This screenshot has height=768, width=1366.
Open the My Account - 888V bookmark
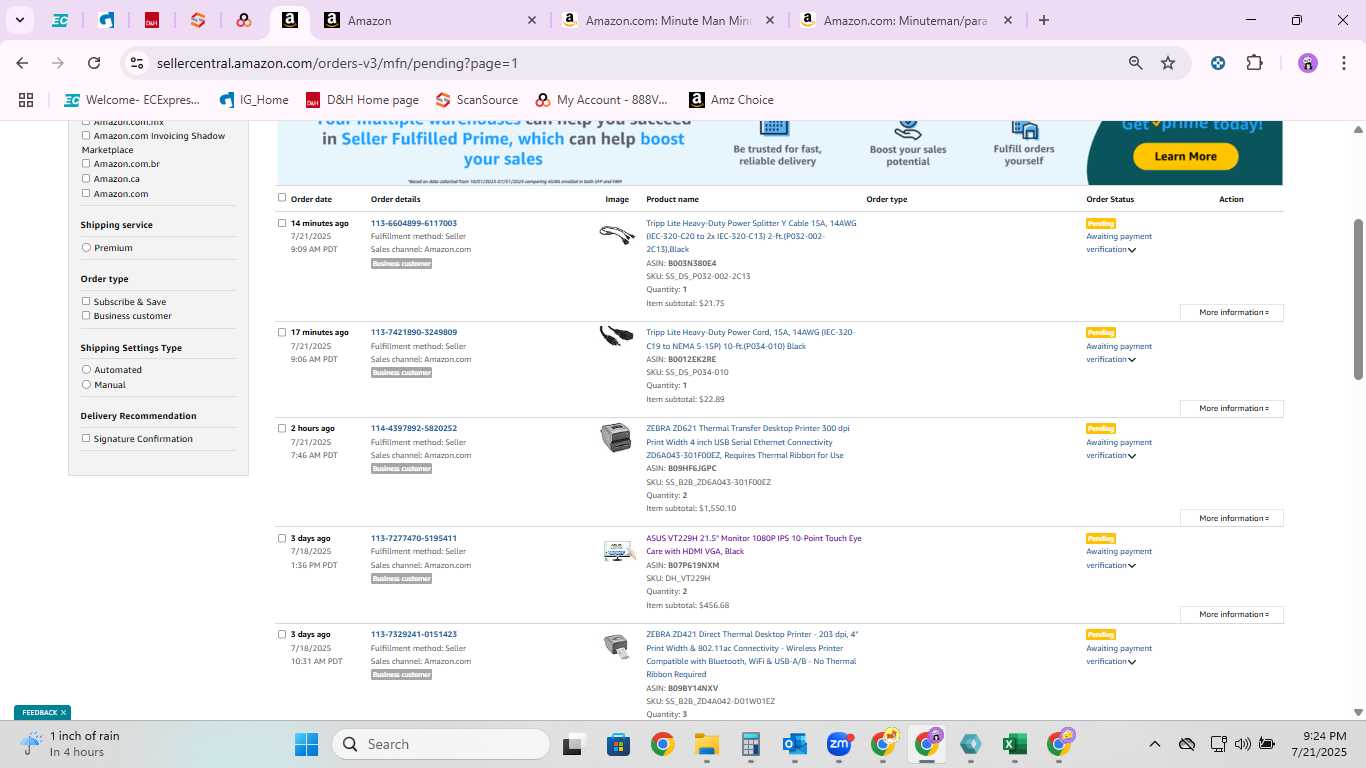[601, 100]
